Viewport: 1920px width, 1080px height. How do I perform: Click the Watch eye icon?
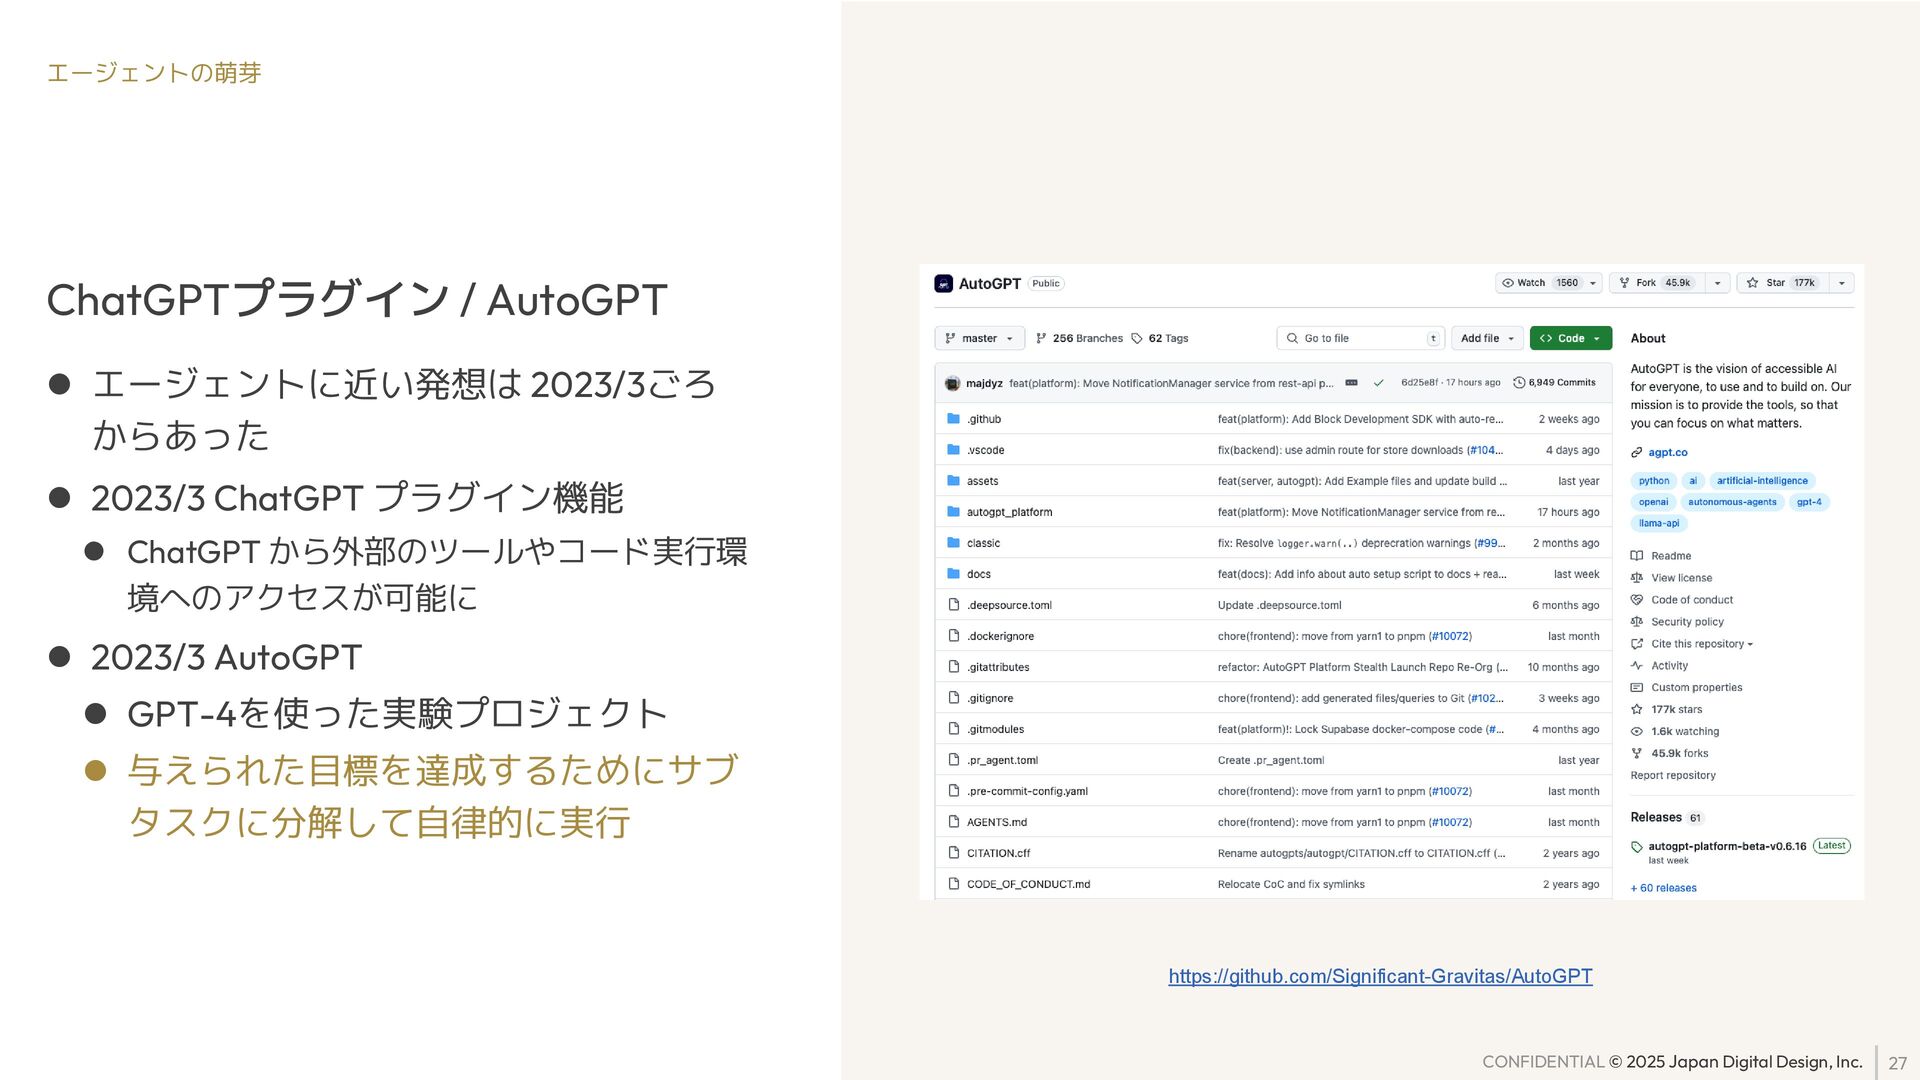coord(1508,283)
